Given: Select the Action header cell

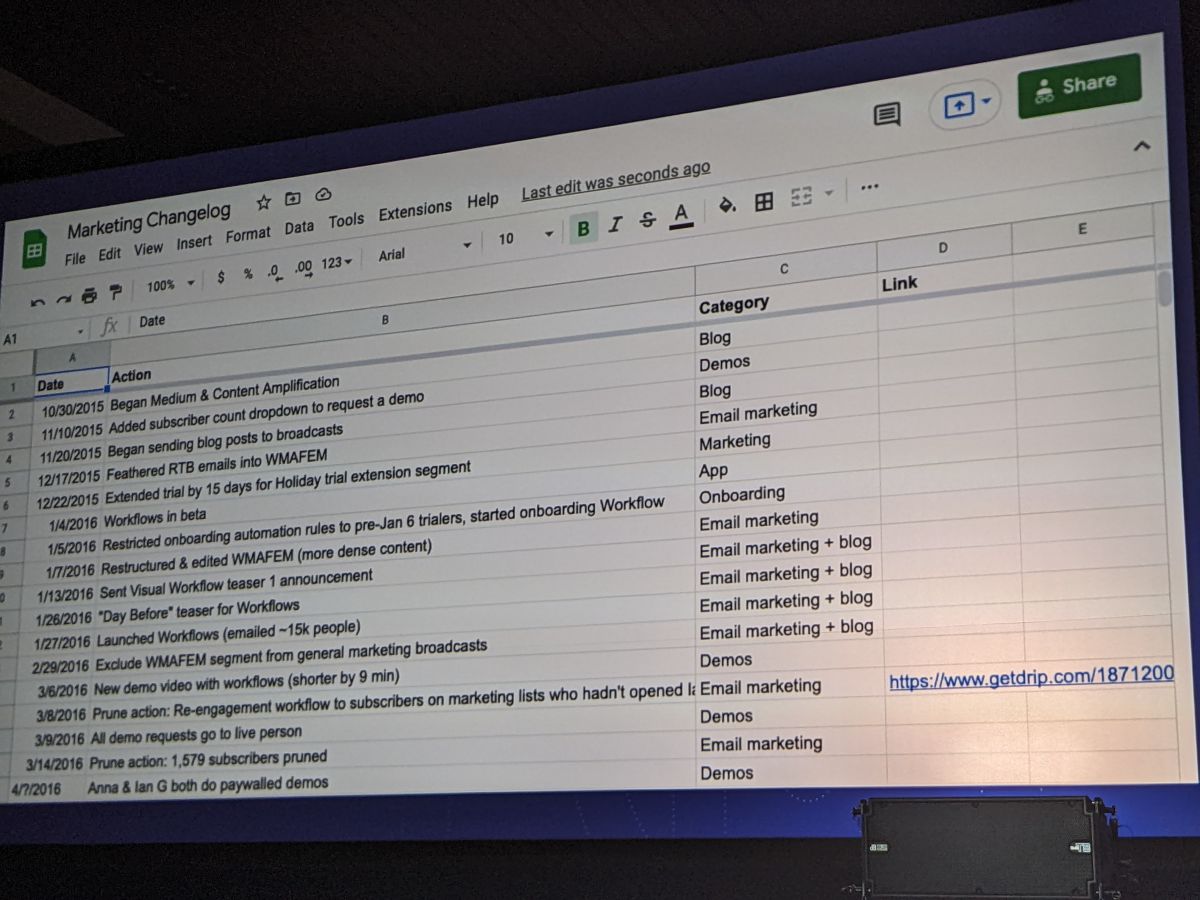Looking at the screenshot, I should (401, 348).
